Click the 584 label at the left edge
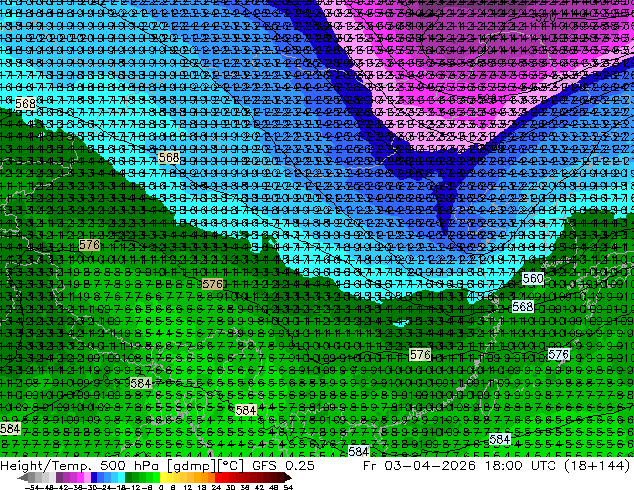634x490 pixels. 10,428
